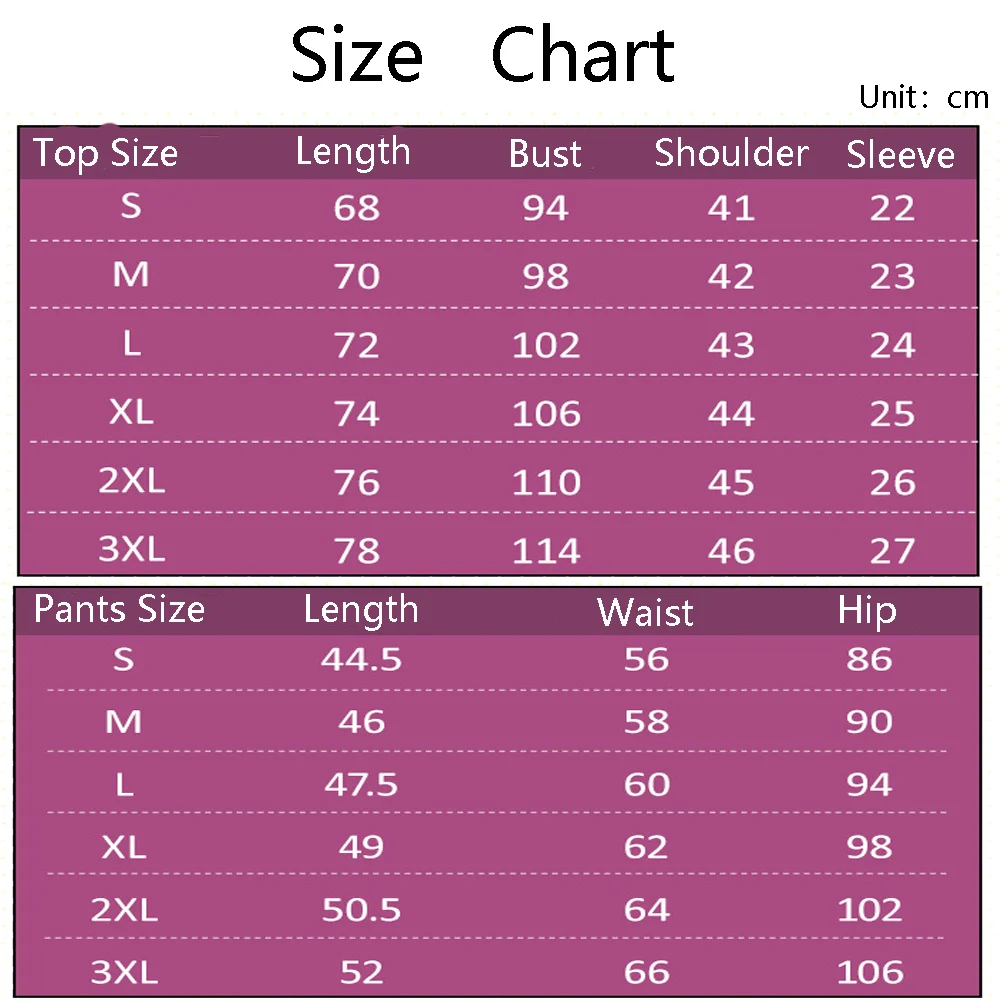
Task: Click the Waist column header
Action: pos(645,612)
